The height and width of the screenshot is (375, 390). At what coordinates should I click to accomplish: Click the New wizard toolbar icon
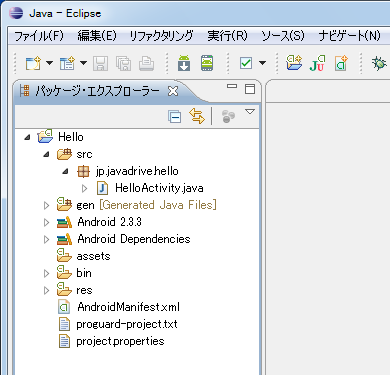[33, 63]
